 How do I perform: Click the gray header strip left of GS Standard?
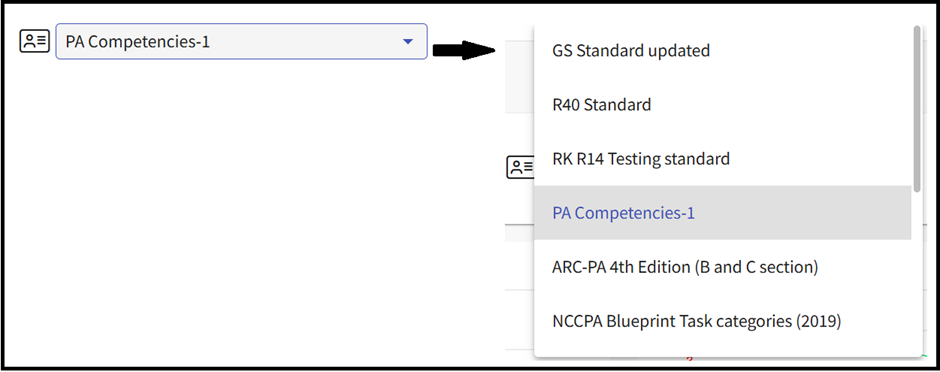click(519, 77)
